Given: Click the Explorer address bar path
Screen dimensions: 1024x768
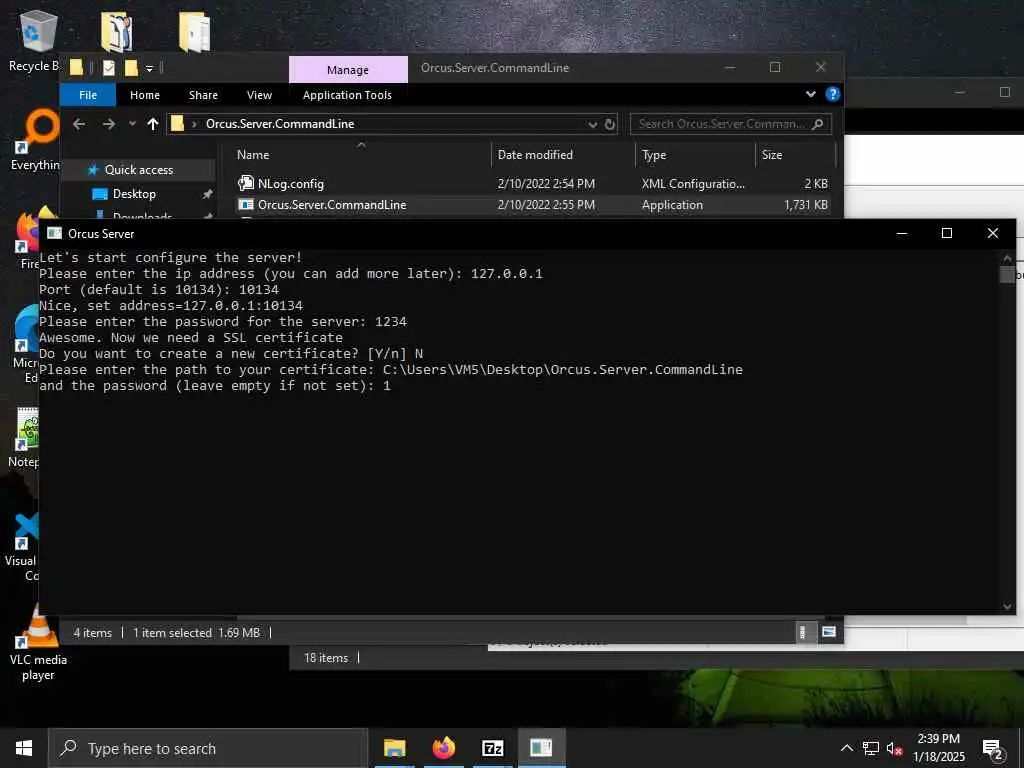Looking at the screenshot, I should click(x=280, y=124).
